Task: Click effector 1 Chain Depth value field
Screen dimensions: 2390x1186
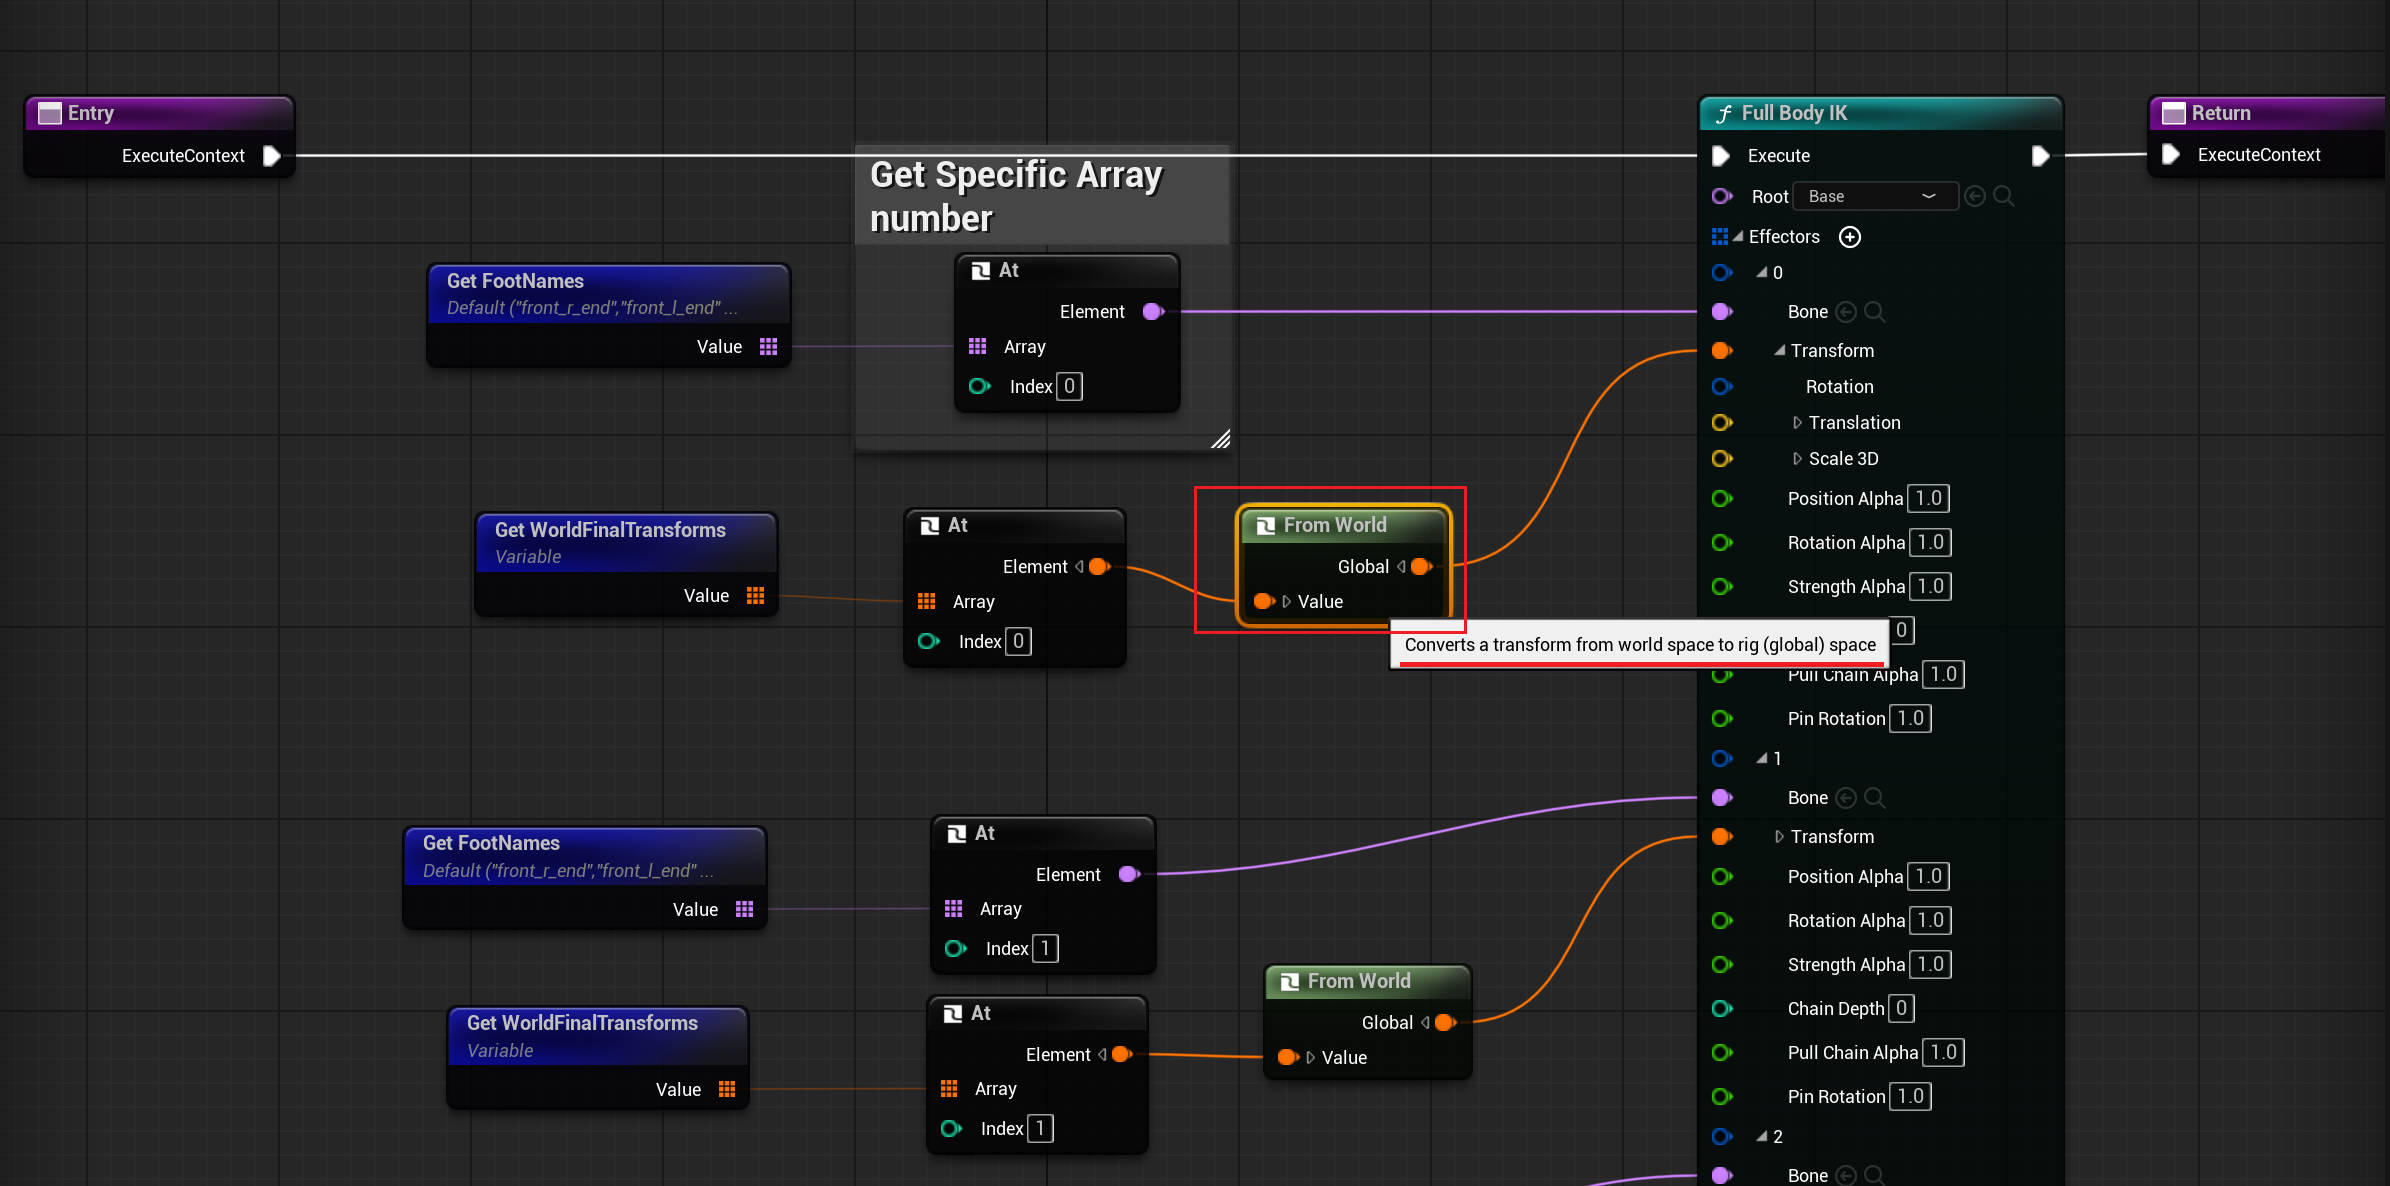Action: tap(1901, 1008)
